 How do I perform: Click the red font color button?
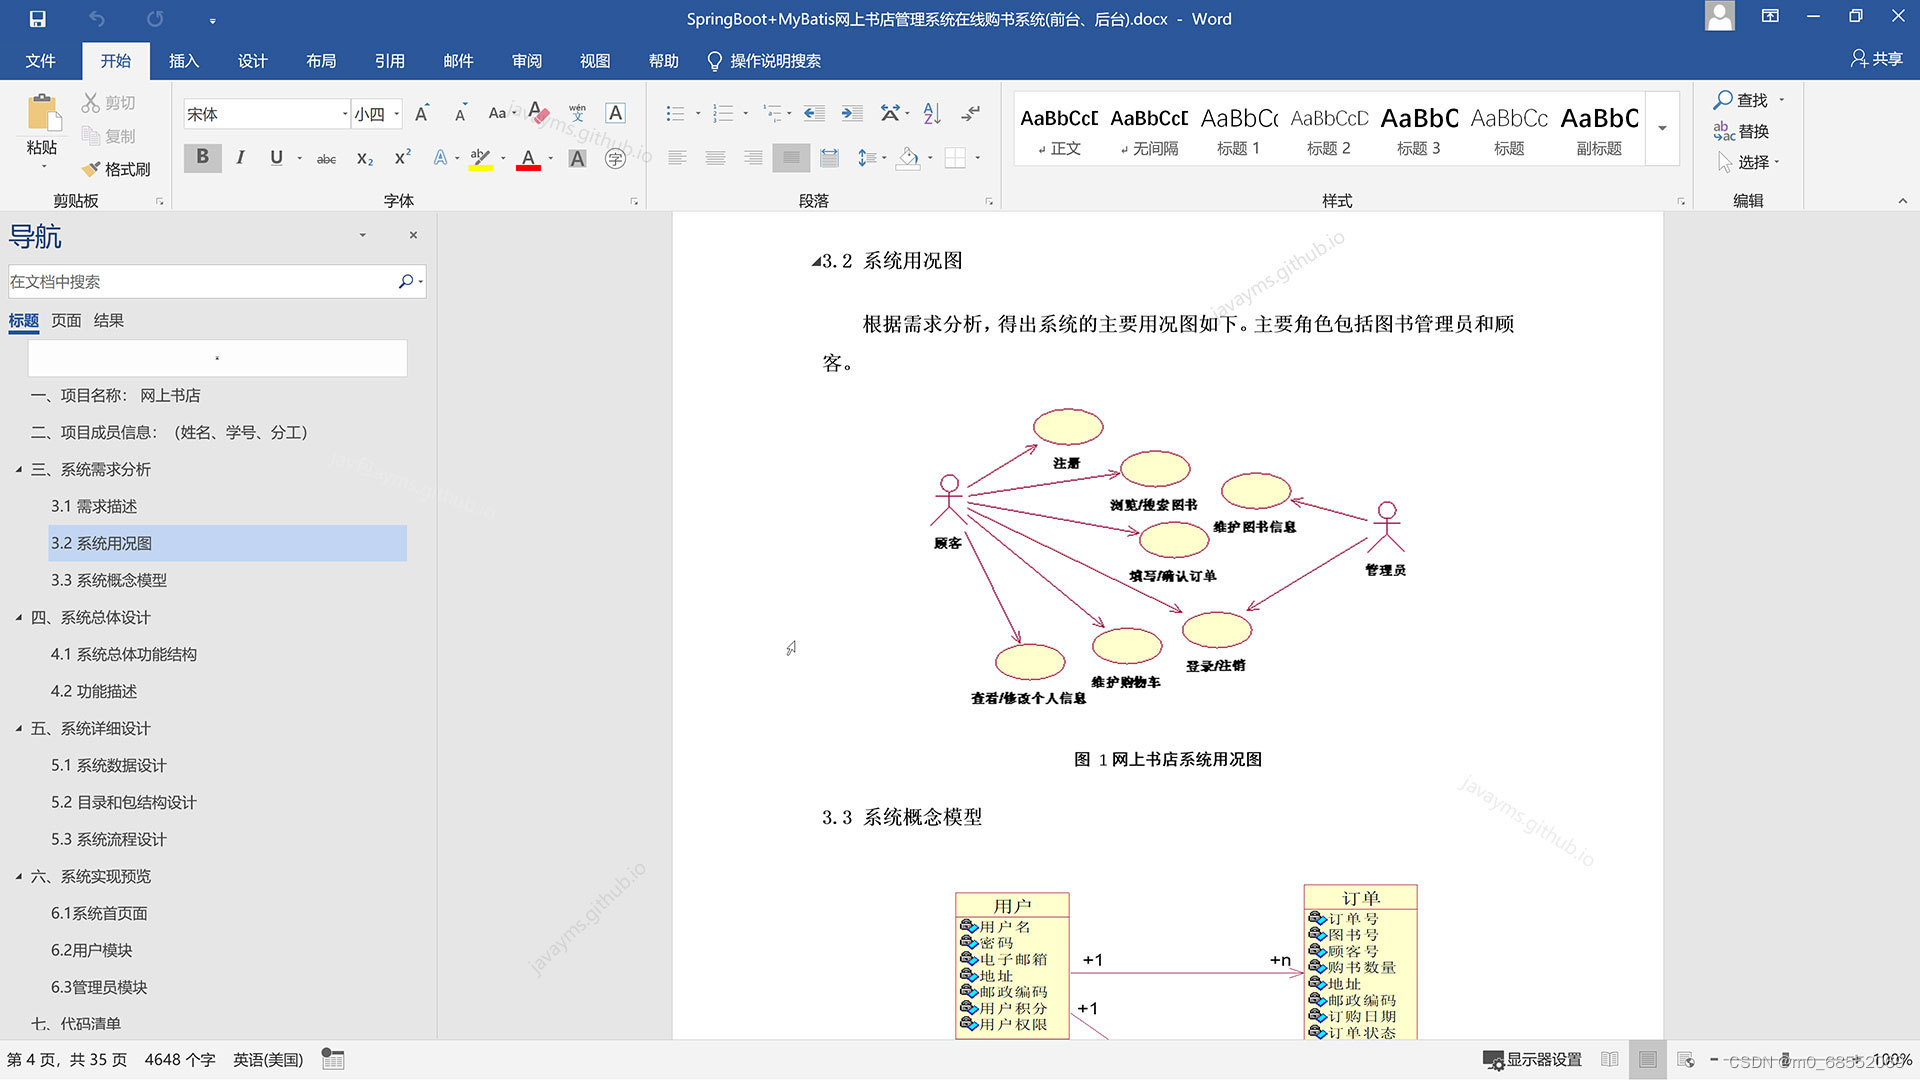pyautogui.click(x=528, y=158)
